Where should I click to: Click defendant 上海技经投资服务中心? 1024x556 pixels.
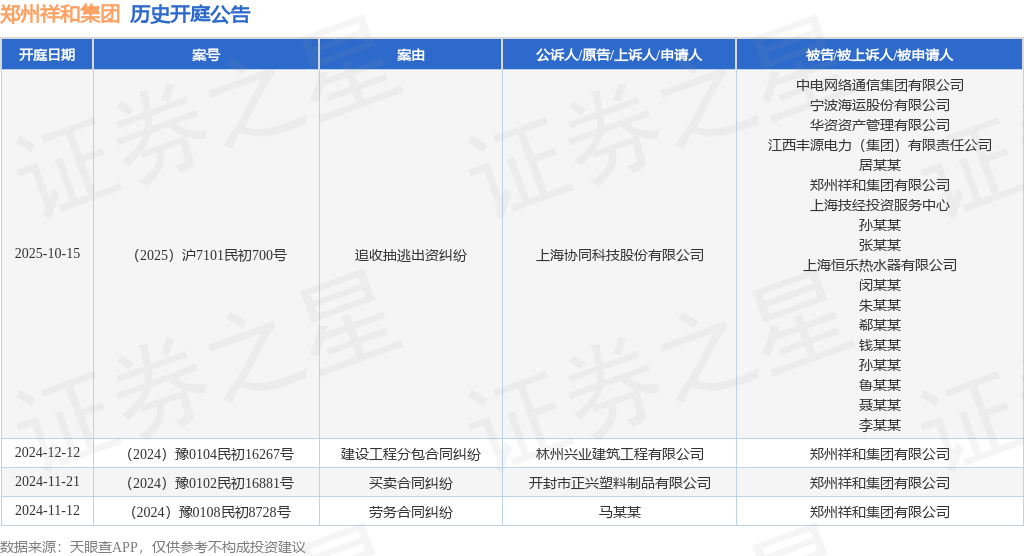880,205
